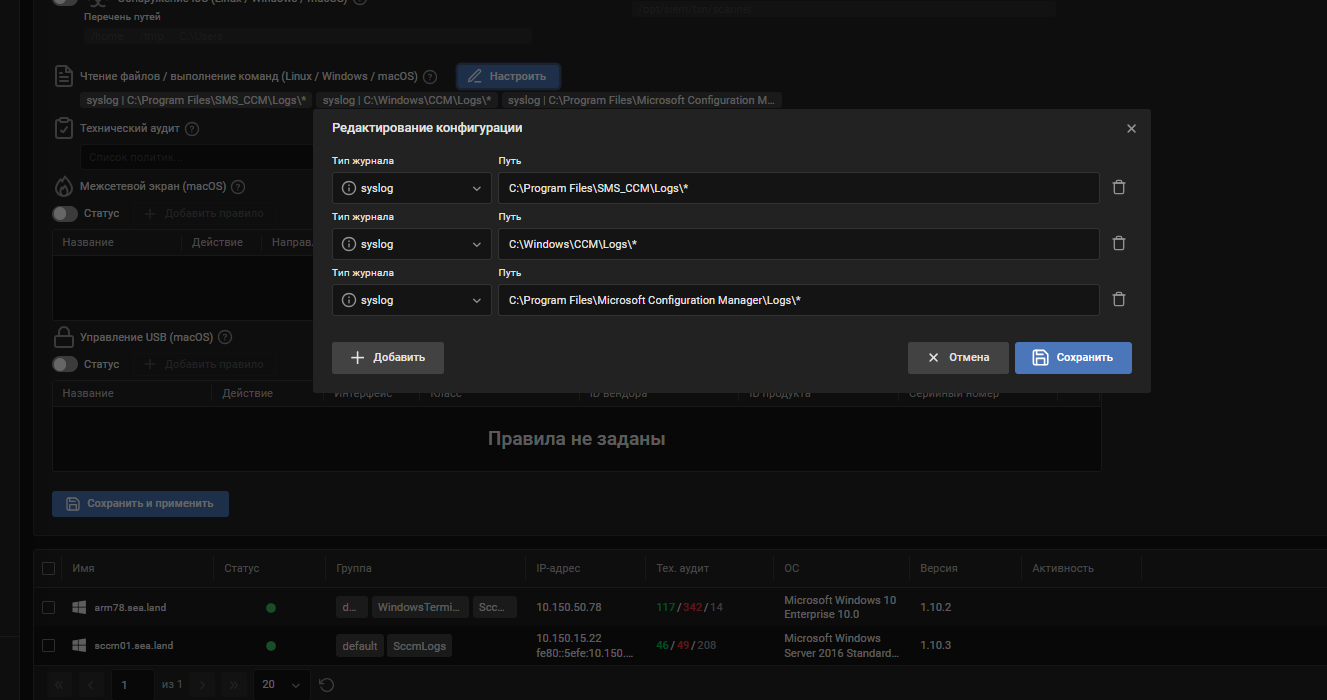Edit the C:\Windows\CCM\Logs\* path field
The image size is (1327, 700).
tap(799, 244)
